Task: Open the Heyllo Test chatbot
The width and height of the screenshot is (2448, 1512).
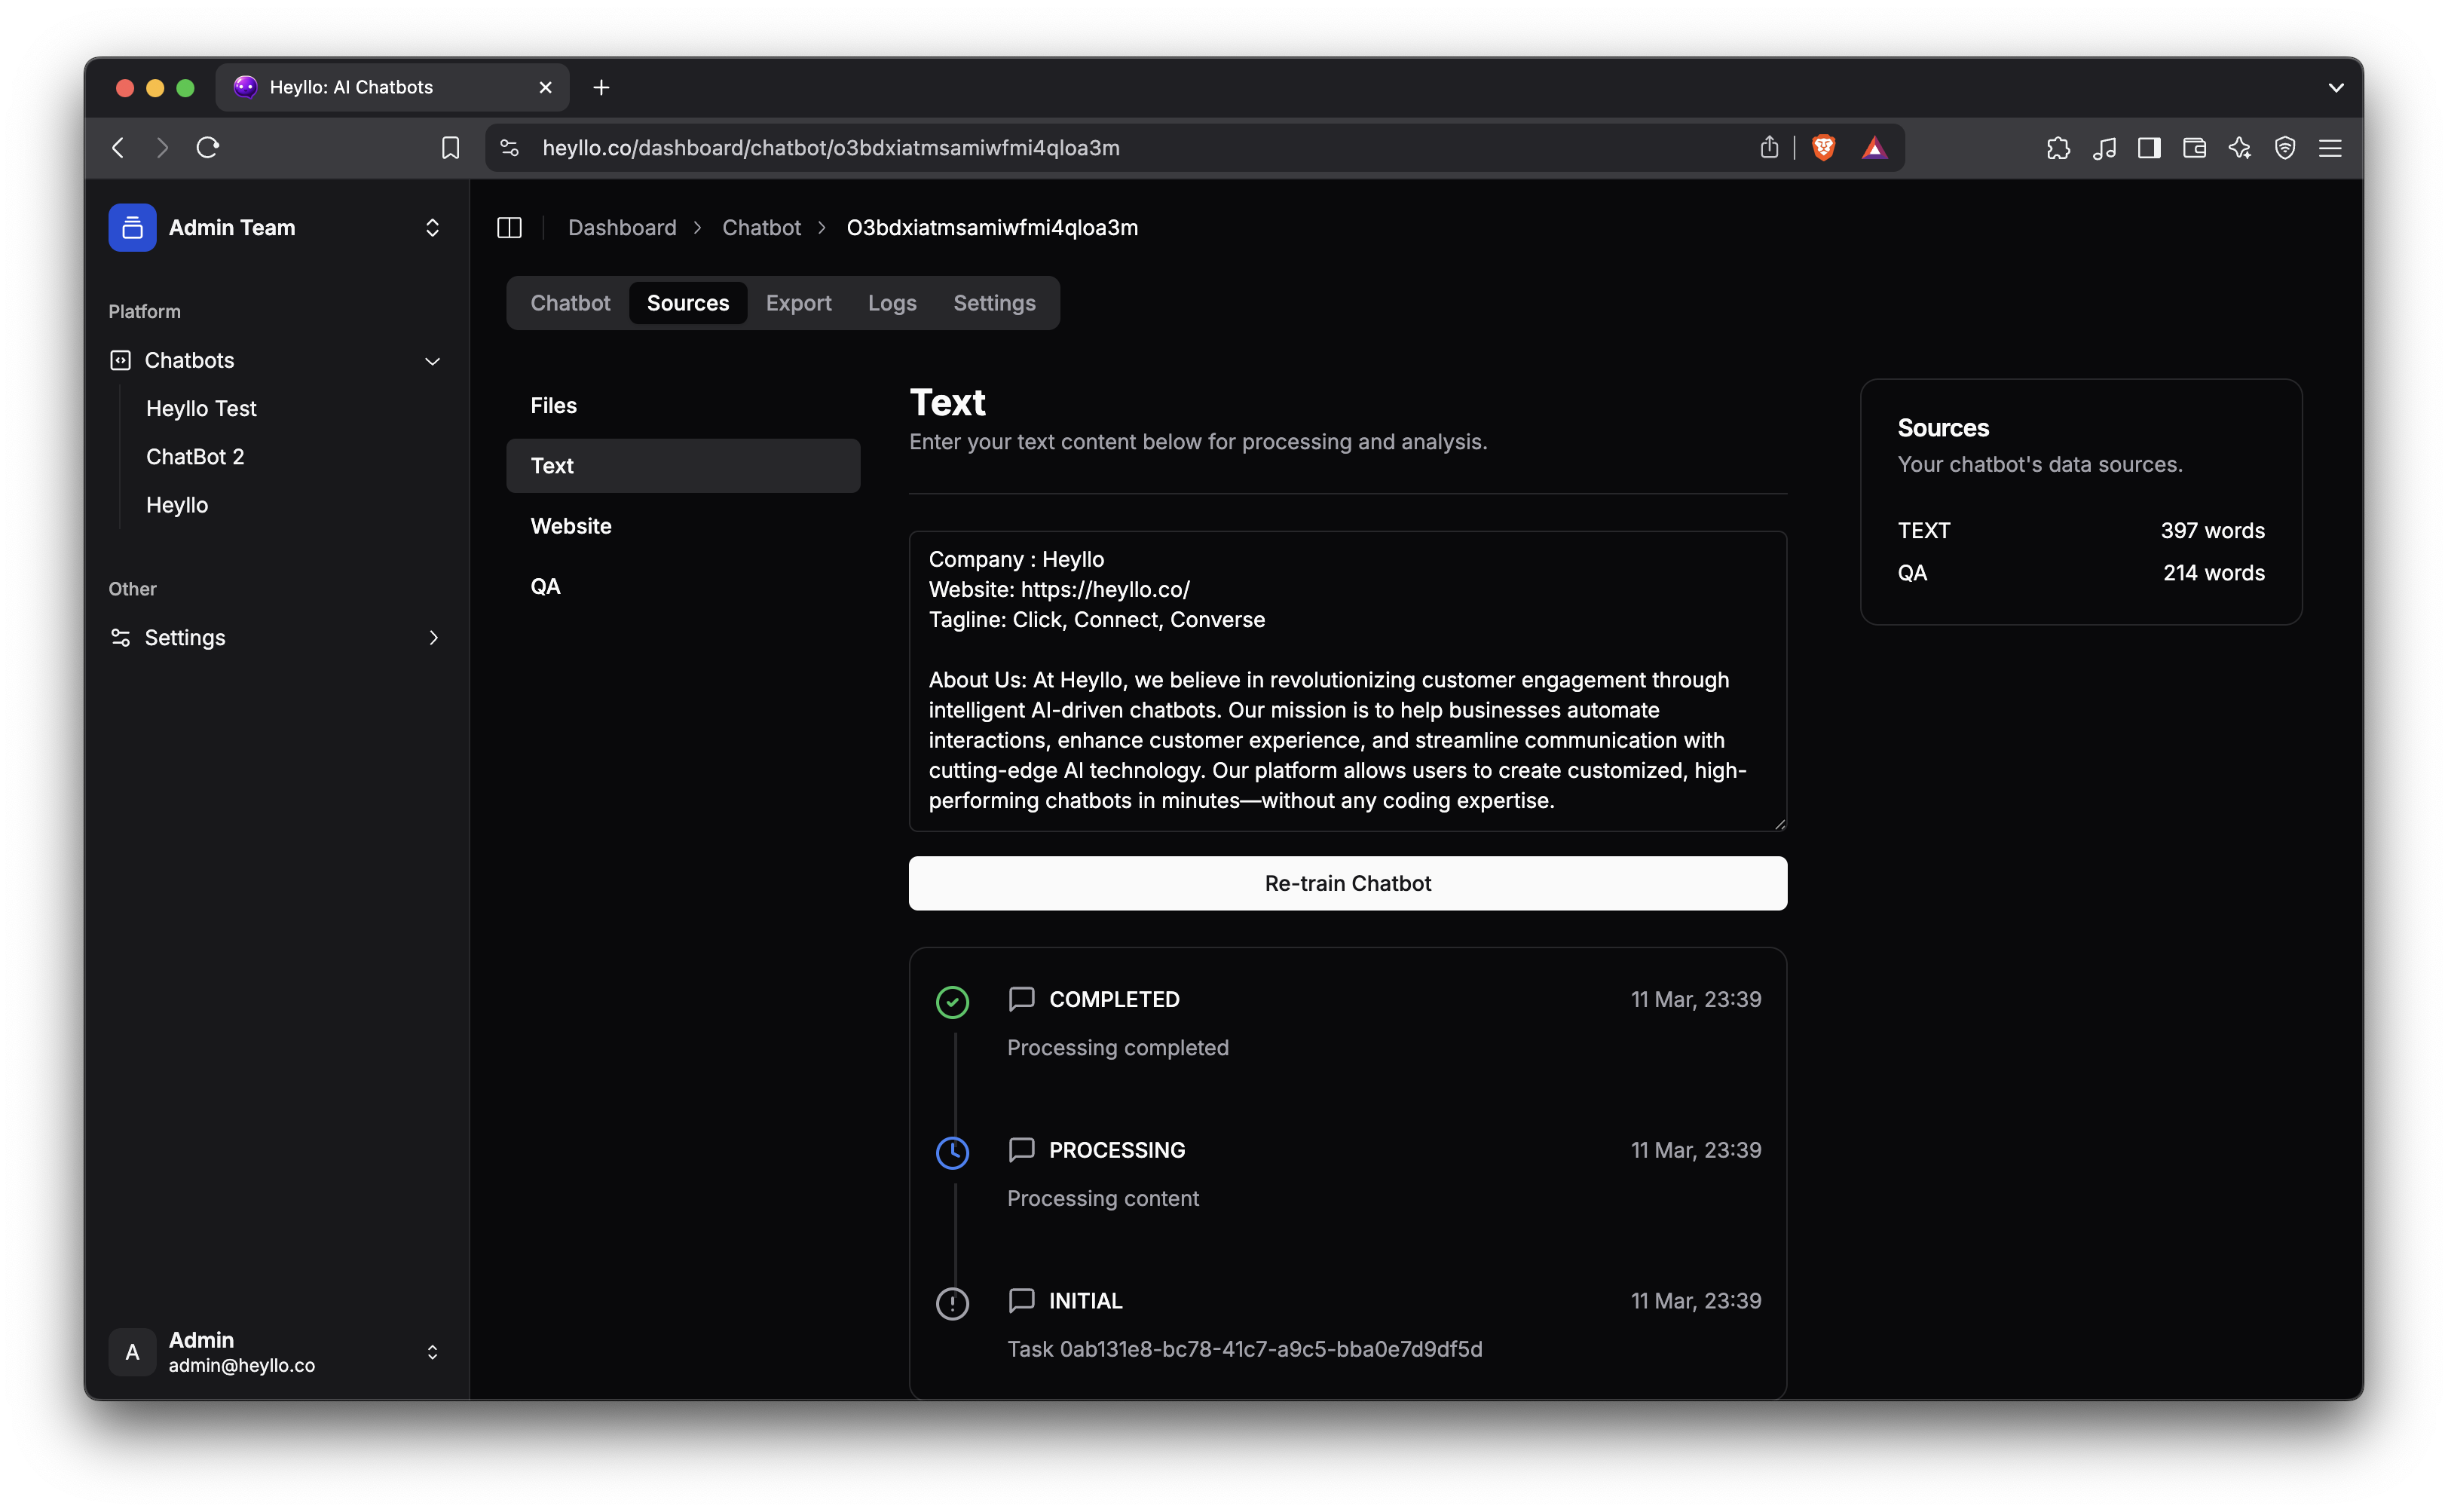Action: [x=201, y=408]
